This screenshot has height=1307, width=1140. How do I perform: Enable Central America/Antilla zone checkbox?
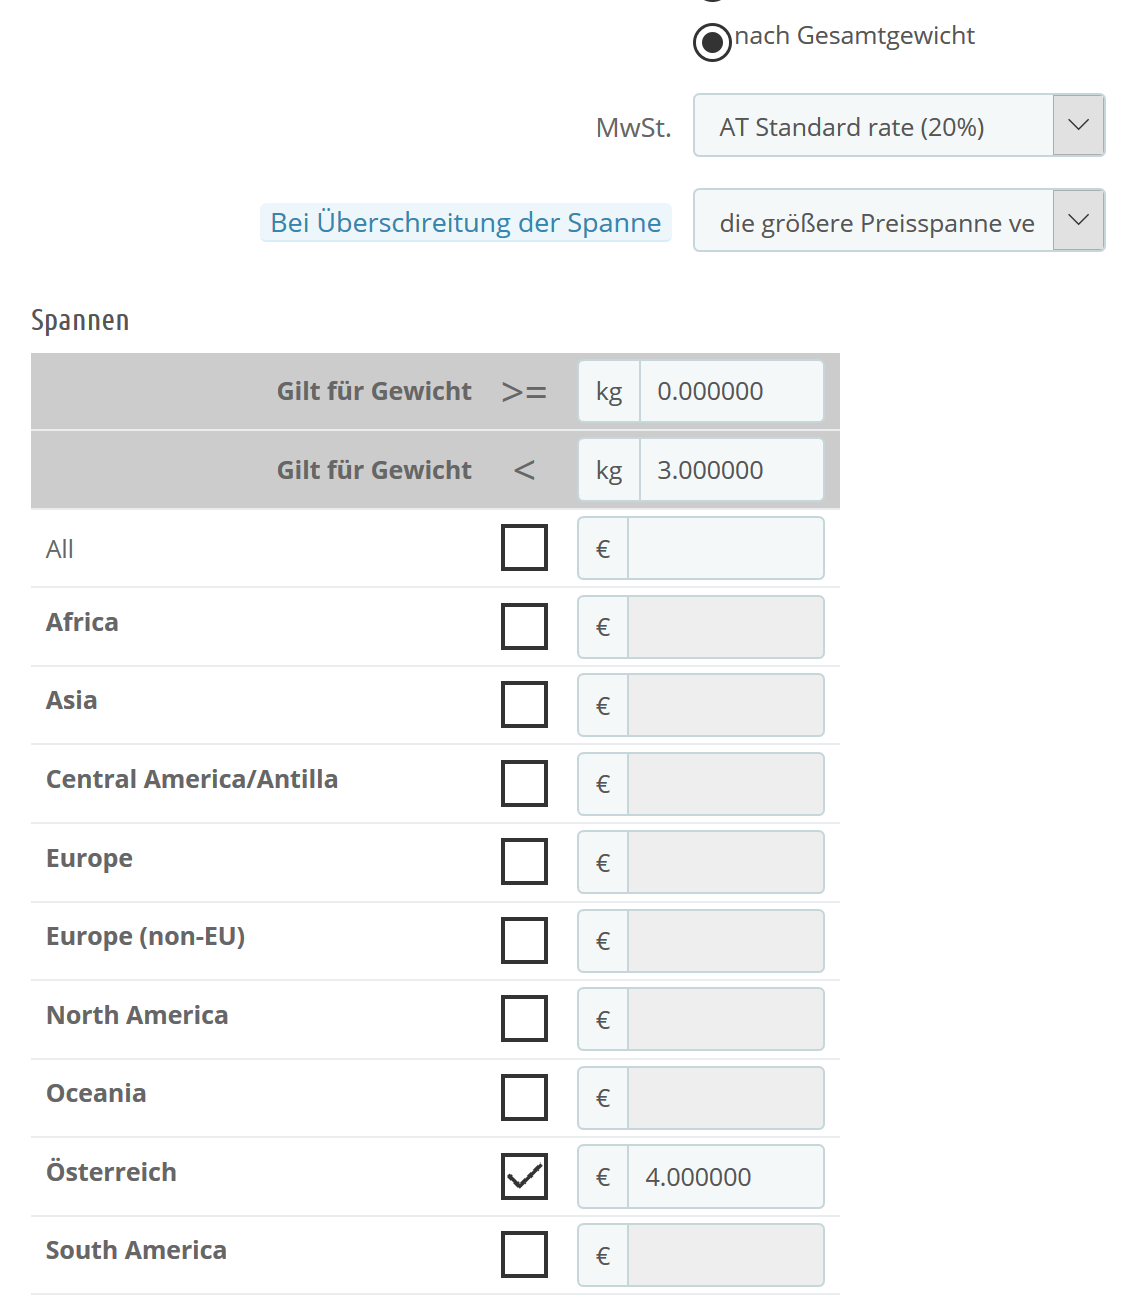coord(524,783)
